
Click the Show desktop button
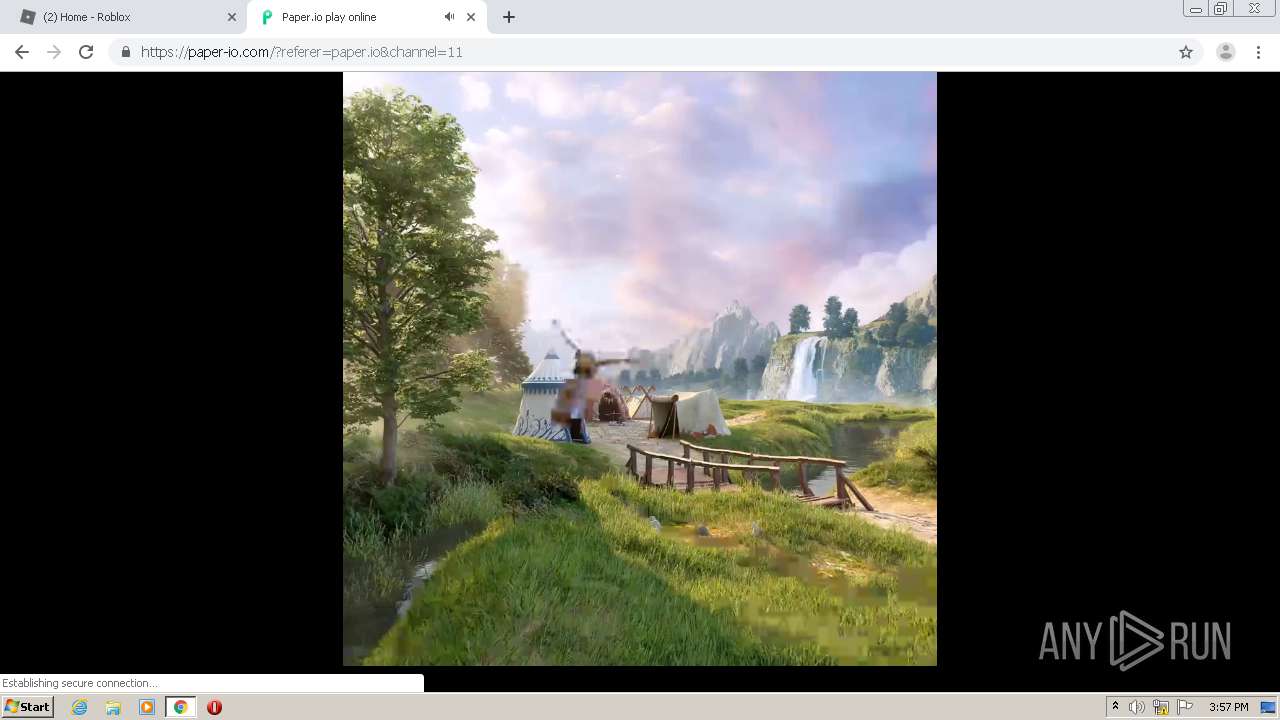1269,707
